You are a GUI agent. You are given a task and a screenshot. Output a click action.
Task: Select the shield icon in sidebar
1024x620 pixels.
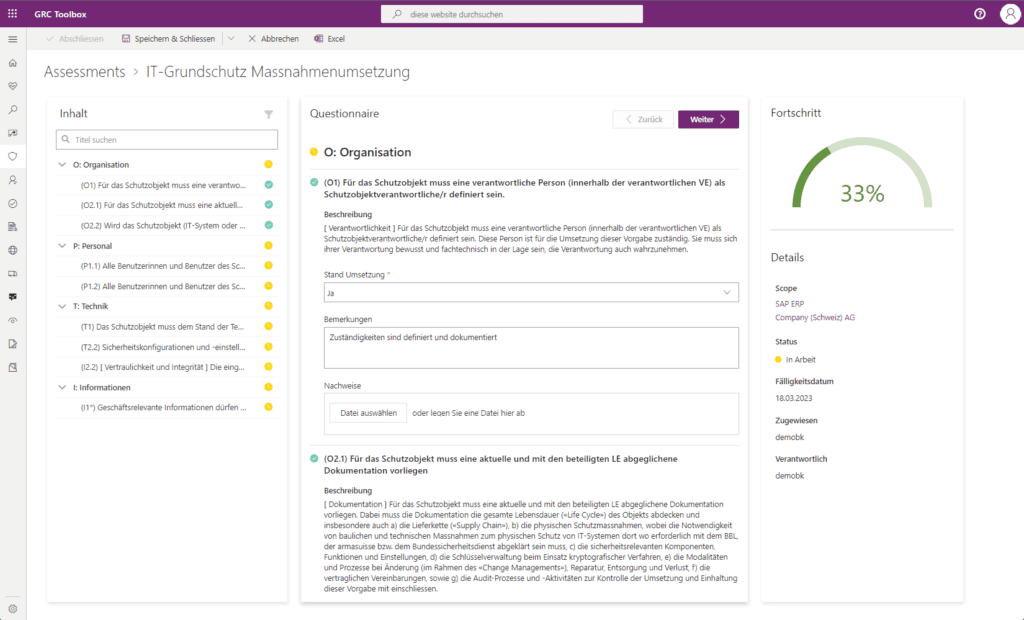pos(12,157)
